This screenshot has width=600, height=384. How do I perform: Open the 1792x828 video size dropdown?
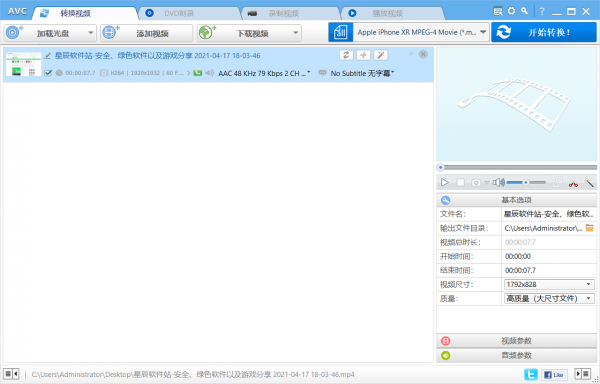coord(549,284)
